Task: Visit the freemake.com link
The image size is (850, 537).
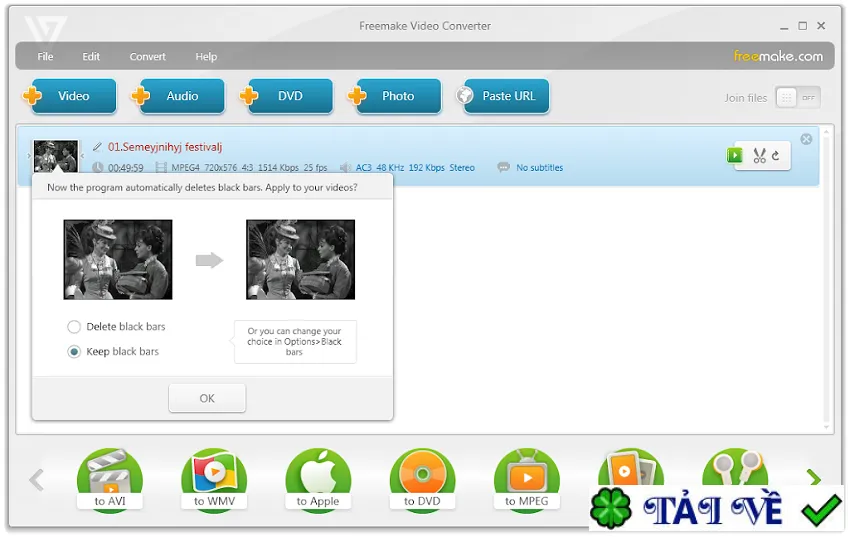Action: [778, 56]
